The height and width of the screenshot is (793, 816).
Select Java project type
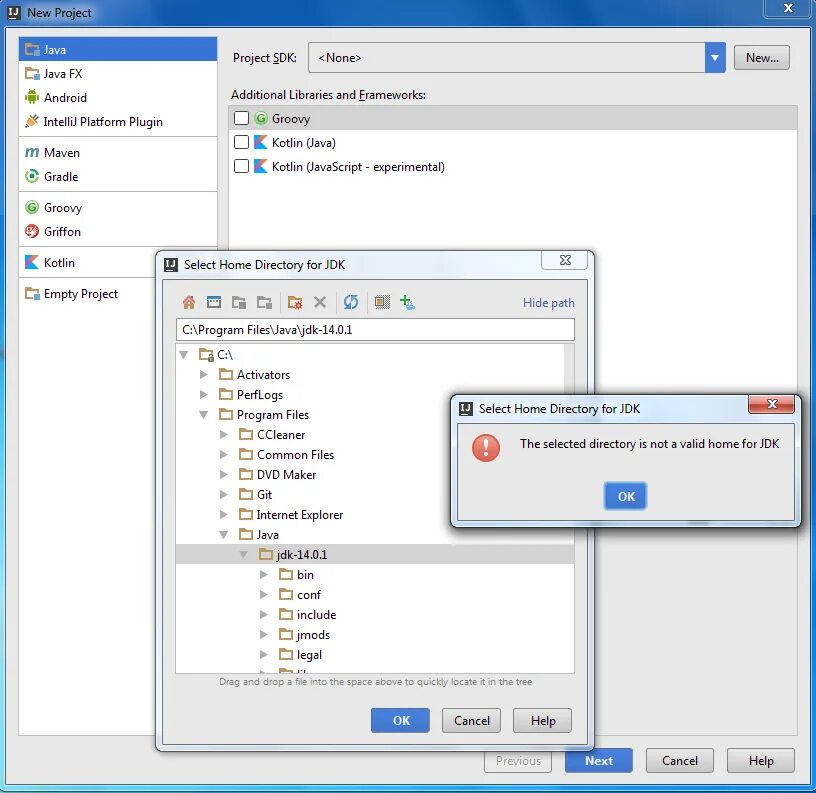coord(118,49)
